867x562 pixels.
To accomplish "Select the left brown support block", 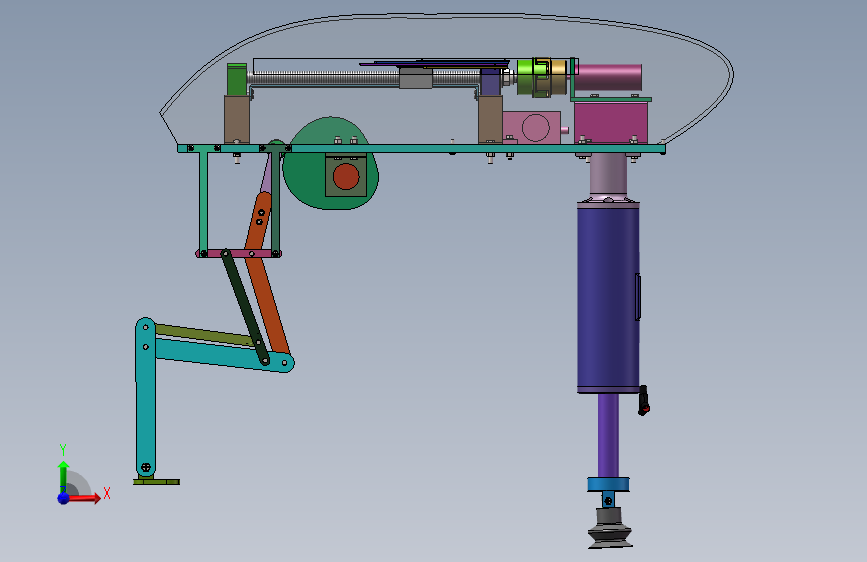I will click(237, 120).
